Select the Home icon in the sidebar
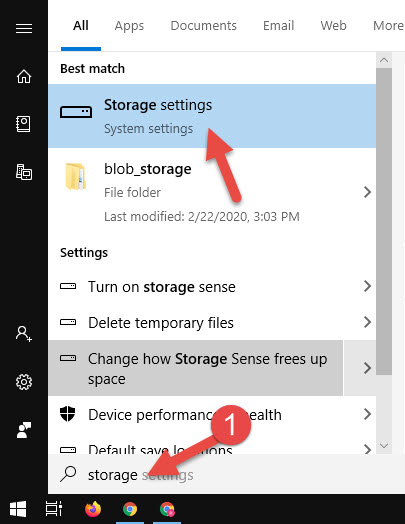 click(x=24, y=77)
